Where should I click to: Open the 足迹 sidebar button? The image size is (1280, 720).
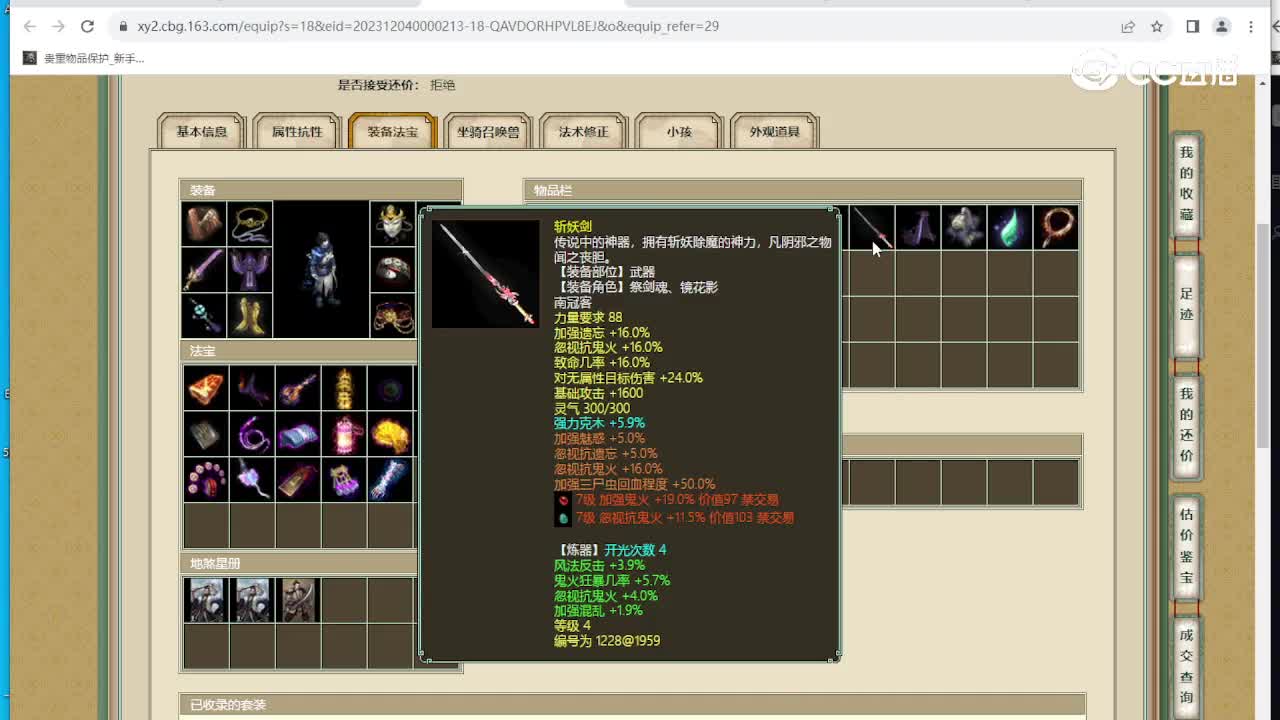coord(1186,304)
